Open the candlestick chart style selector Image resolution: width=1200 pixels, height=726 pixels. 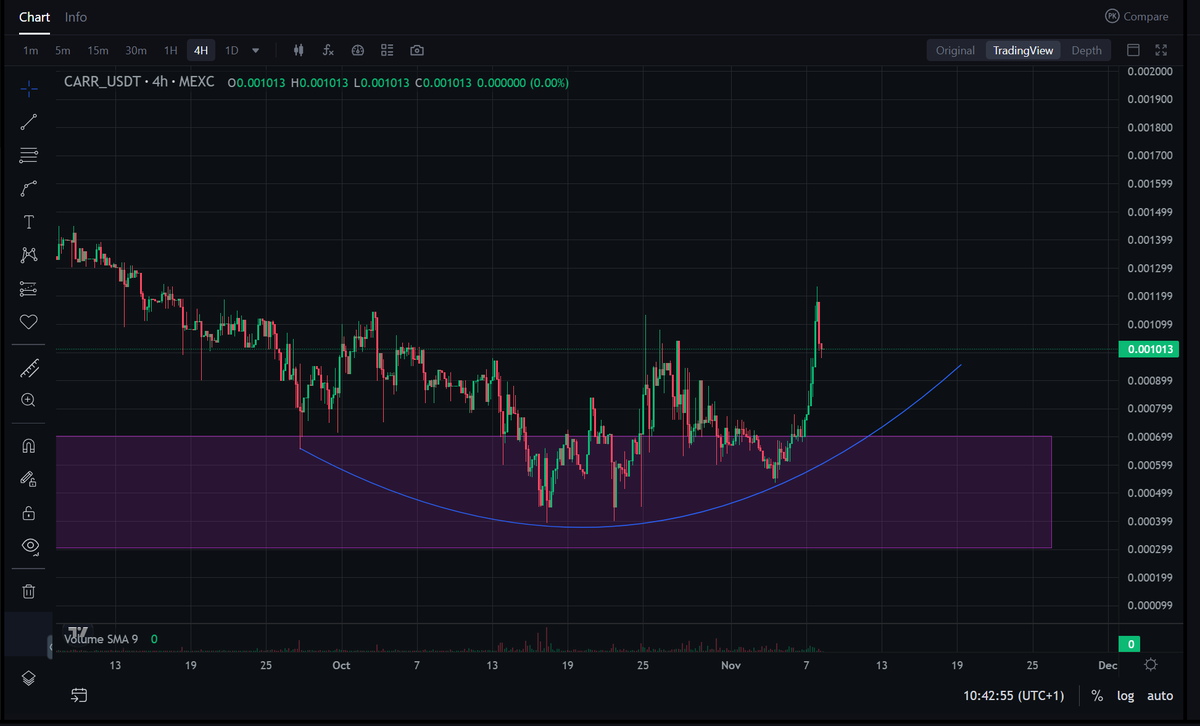click(298, 50)
